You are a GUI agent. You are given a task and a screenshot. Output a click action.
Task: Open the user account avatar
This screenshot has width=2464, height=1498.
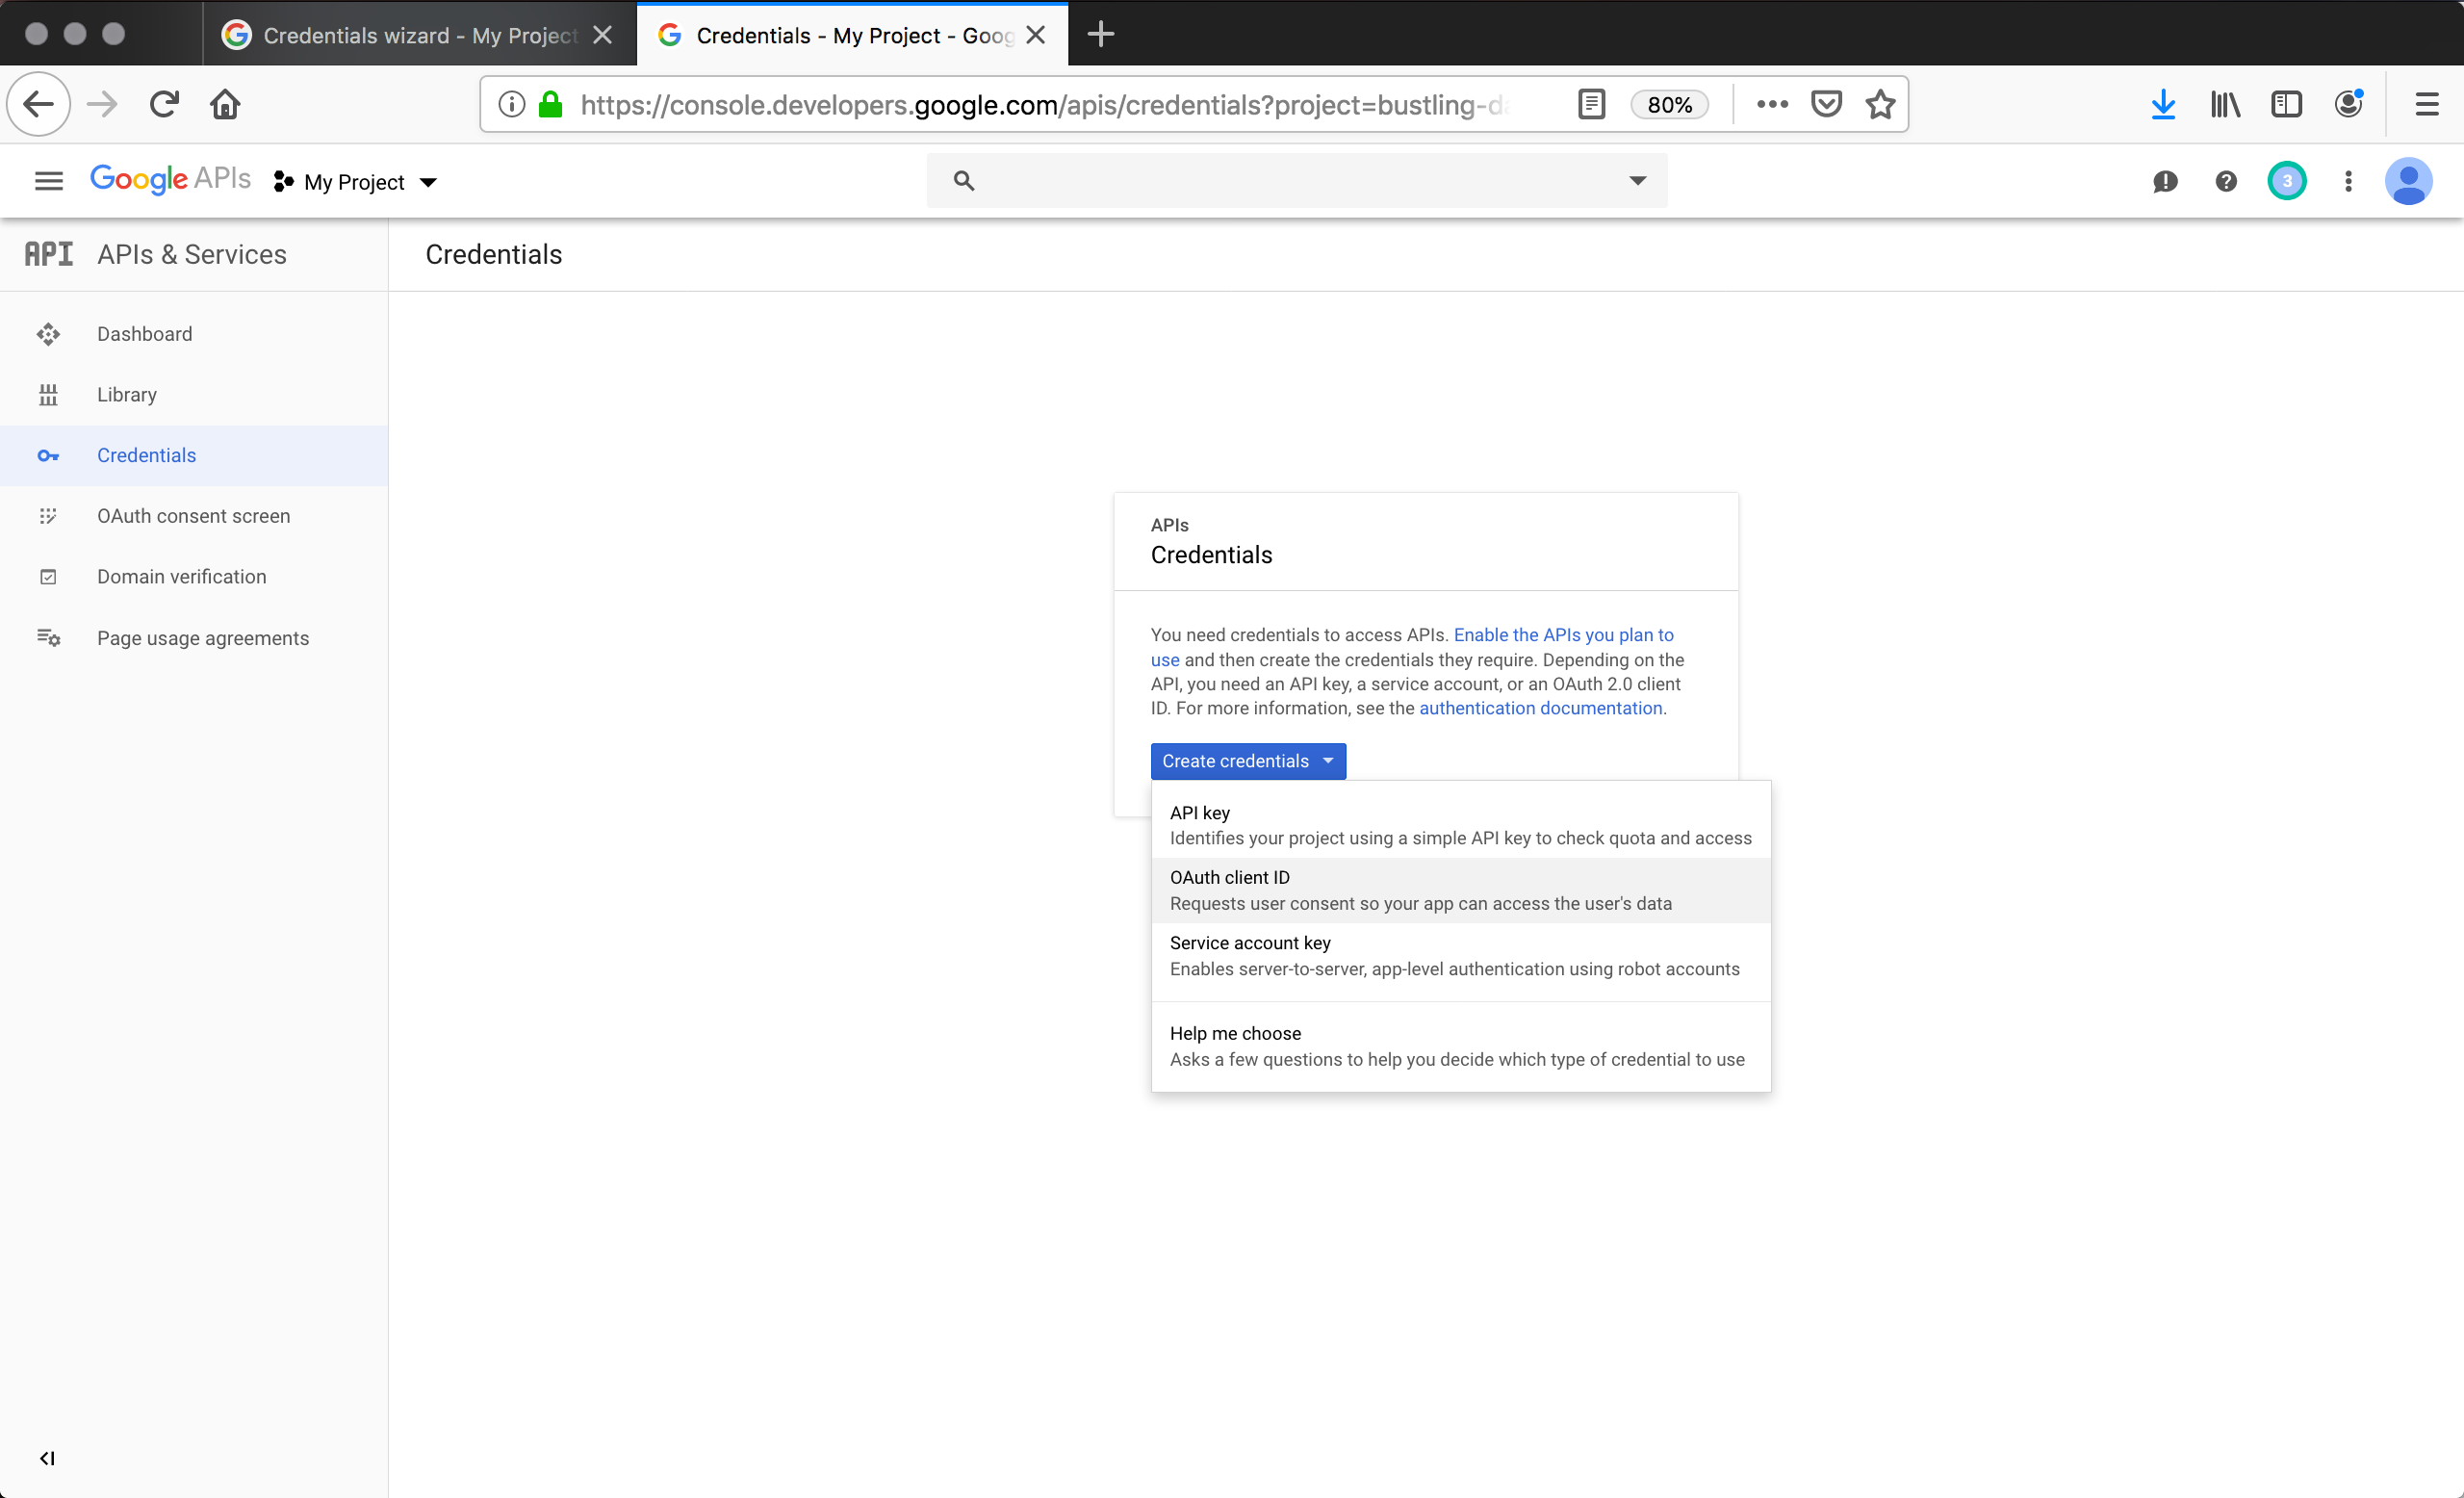point(2408,181)
